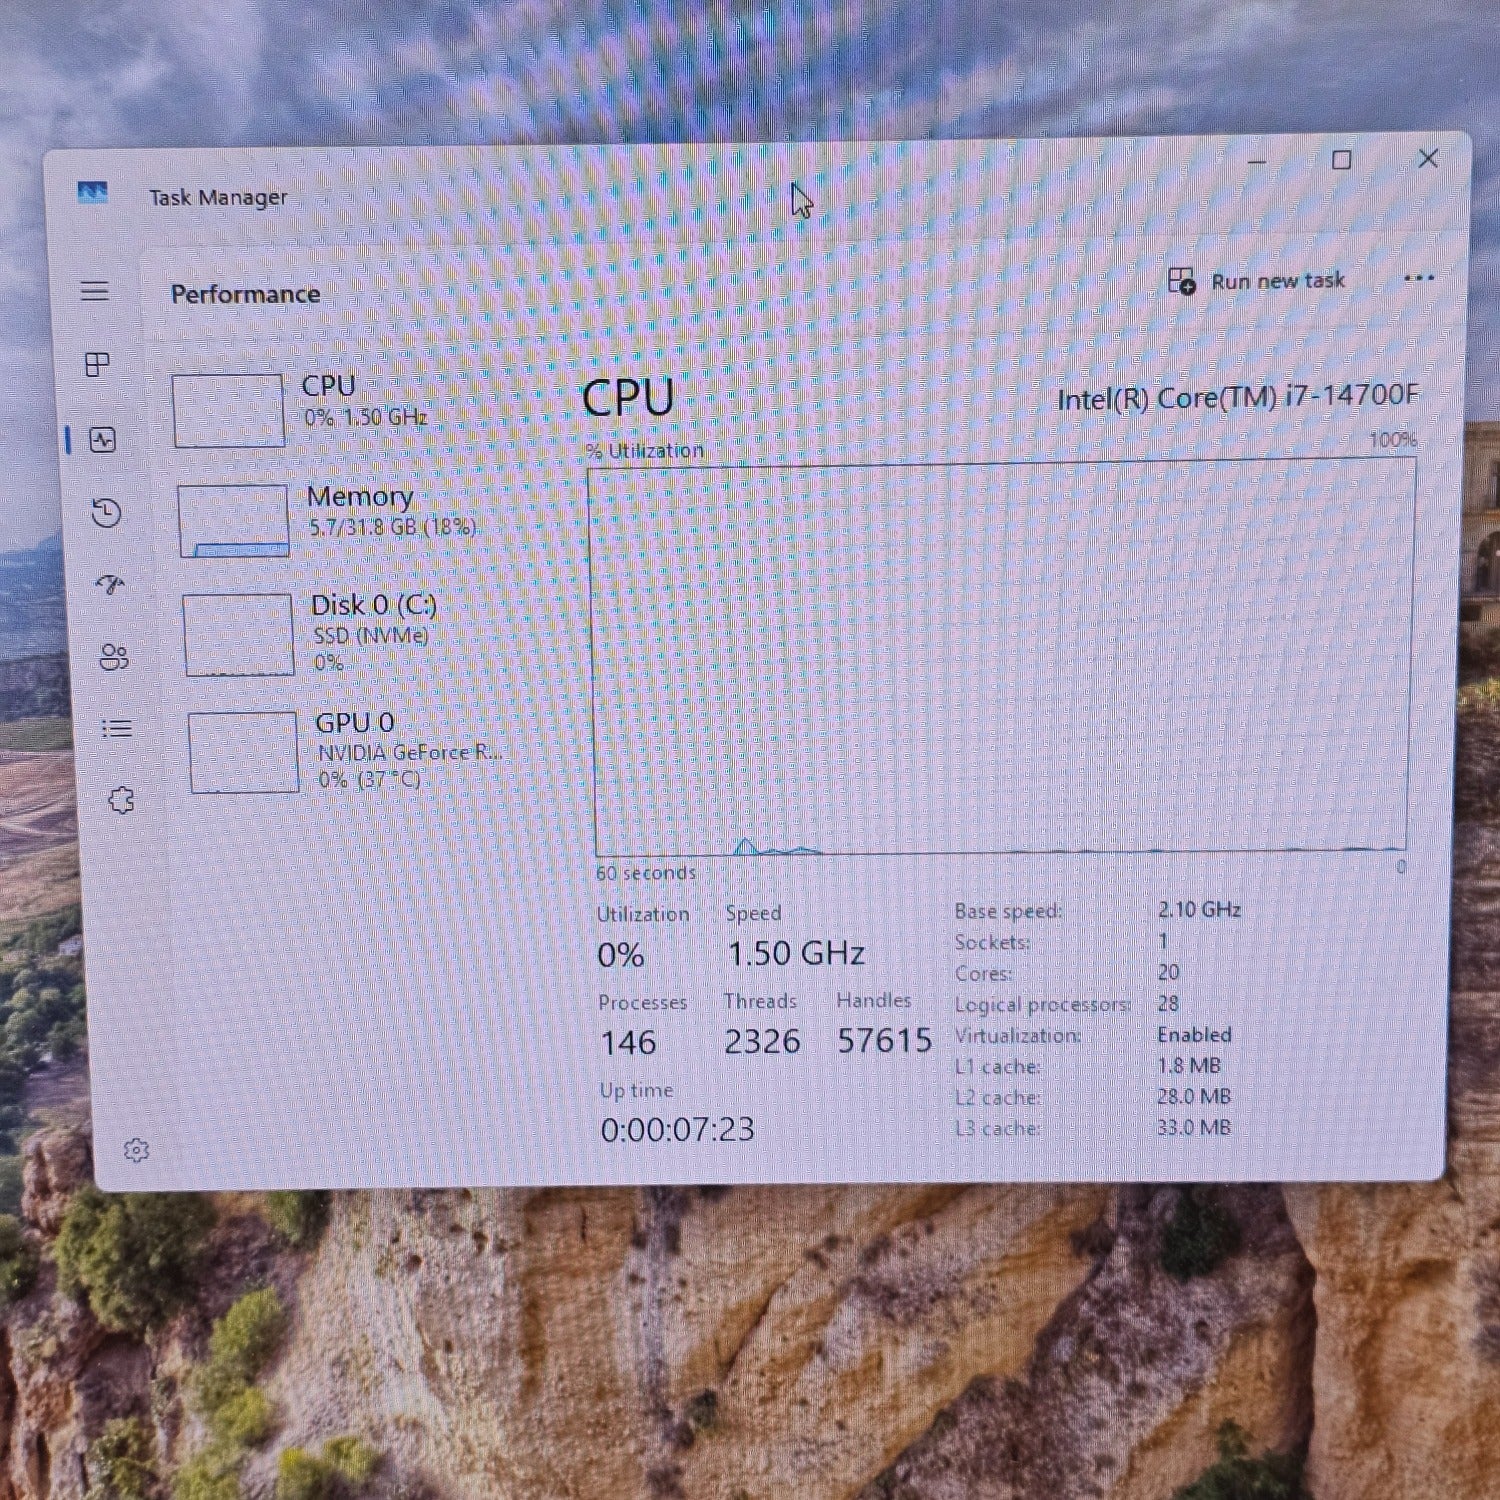
Task: Click the Disk 0 mini graph thumbnail
Action: point(239,635)
